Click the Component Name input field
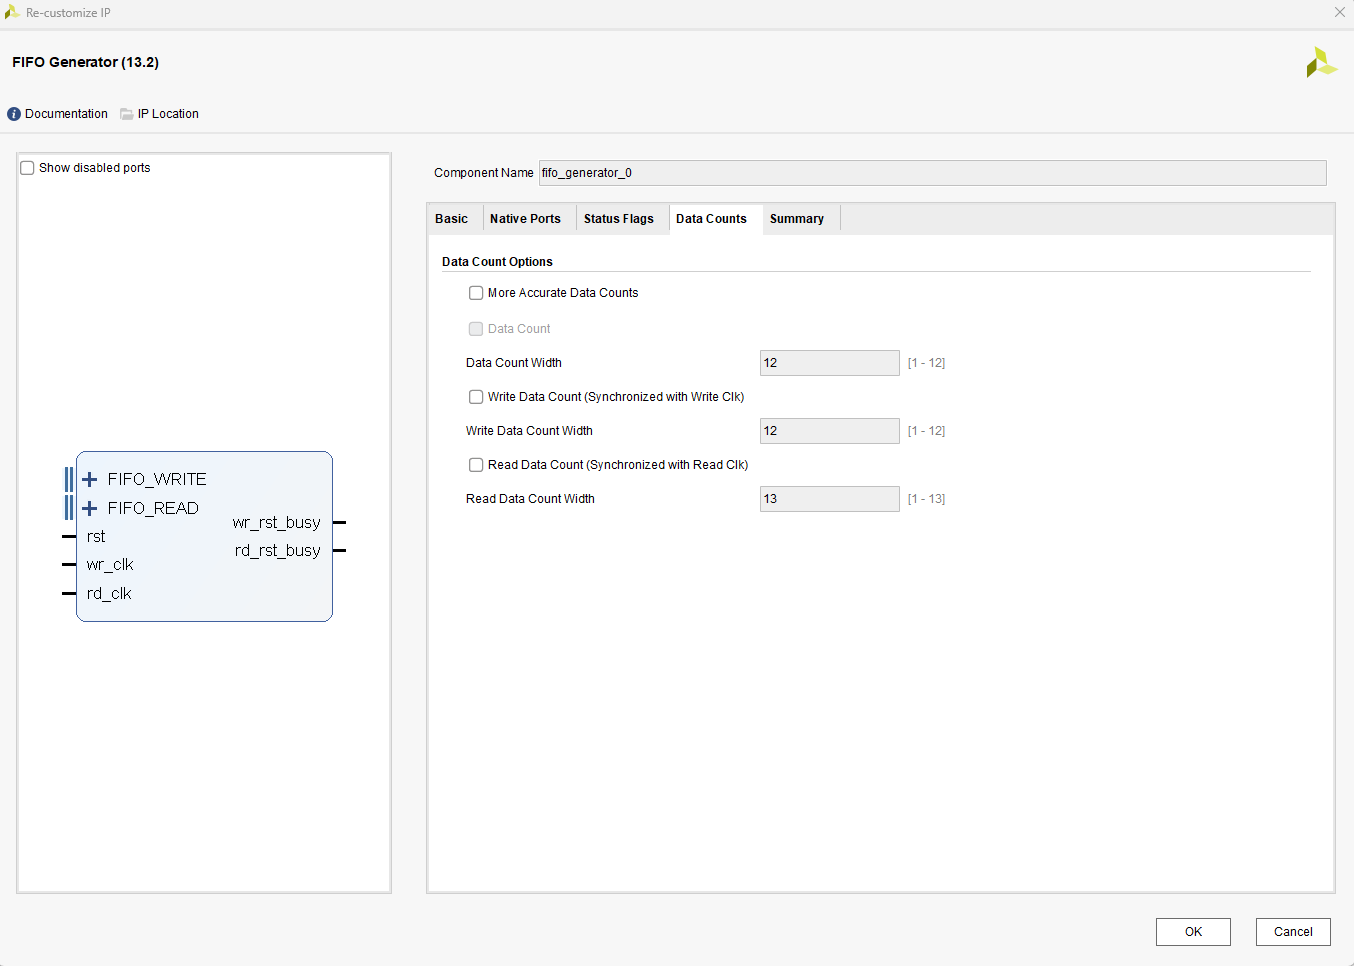The image size is (1354, 966). click(x=933, y=173)
